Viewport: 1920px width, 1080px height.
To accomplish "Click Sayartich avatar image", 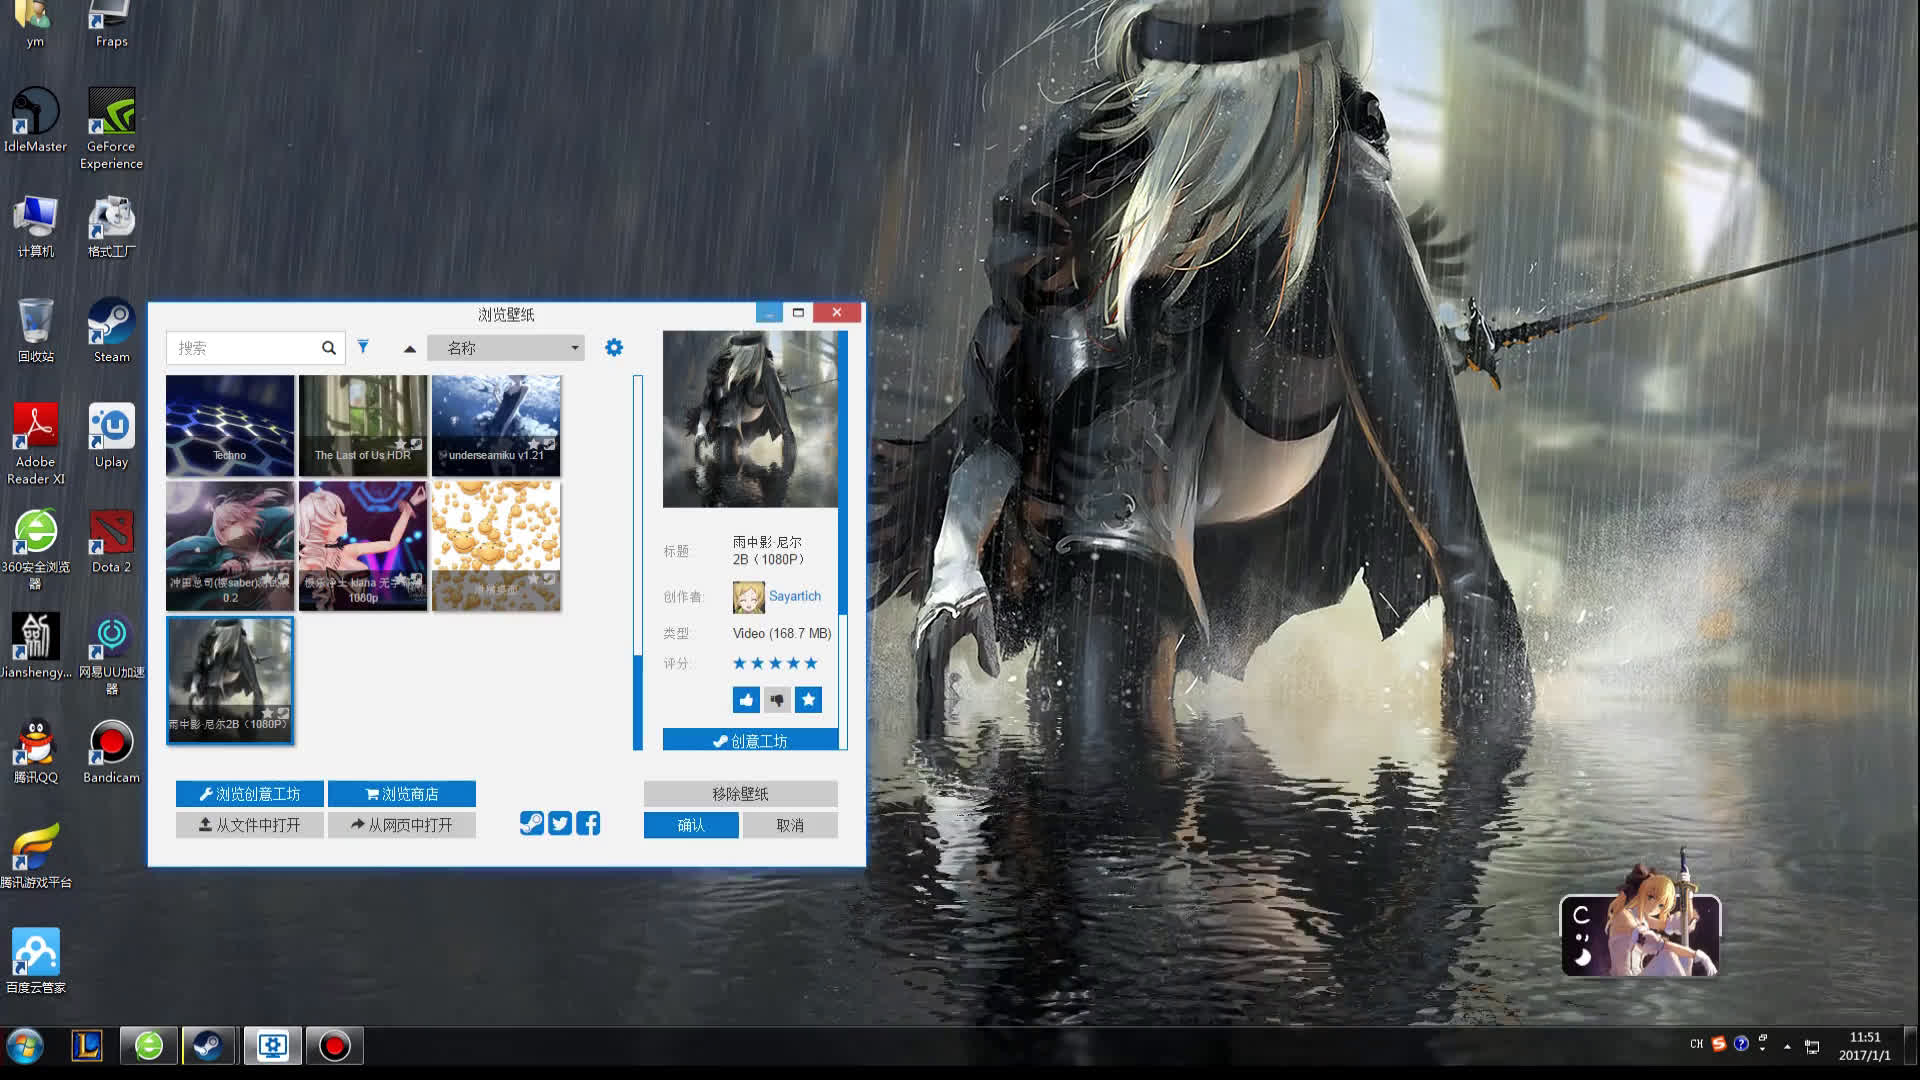I will click(748, 597).
